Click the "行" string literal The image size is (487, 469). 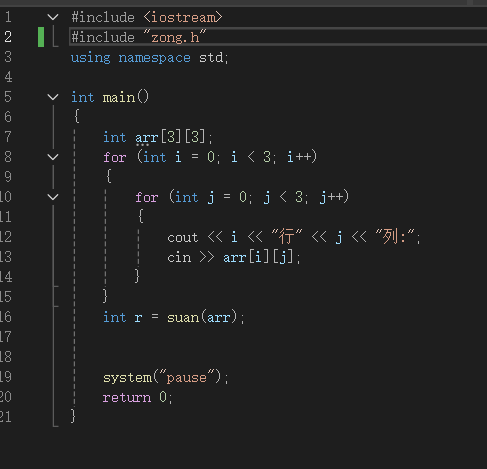pos(287,237)
